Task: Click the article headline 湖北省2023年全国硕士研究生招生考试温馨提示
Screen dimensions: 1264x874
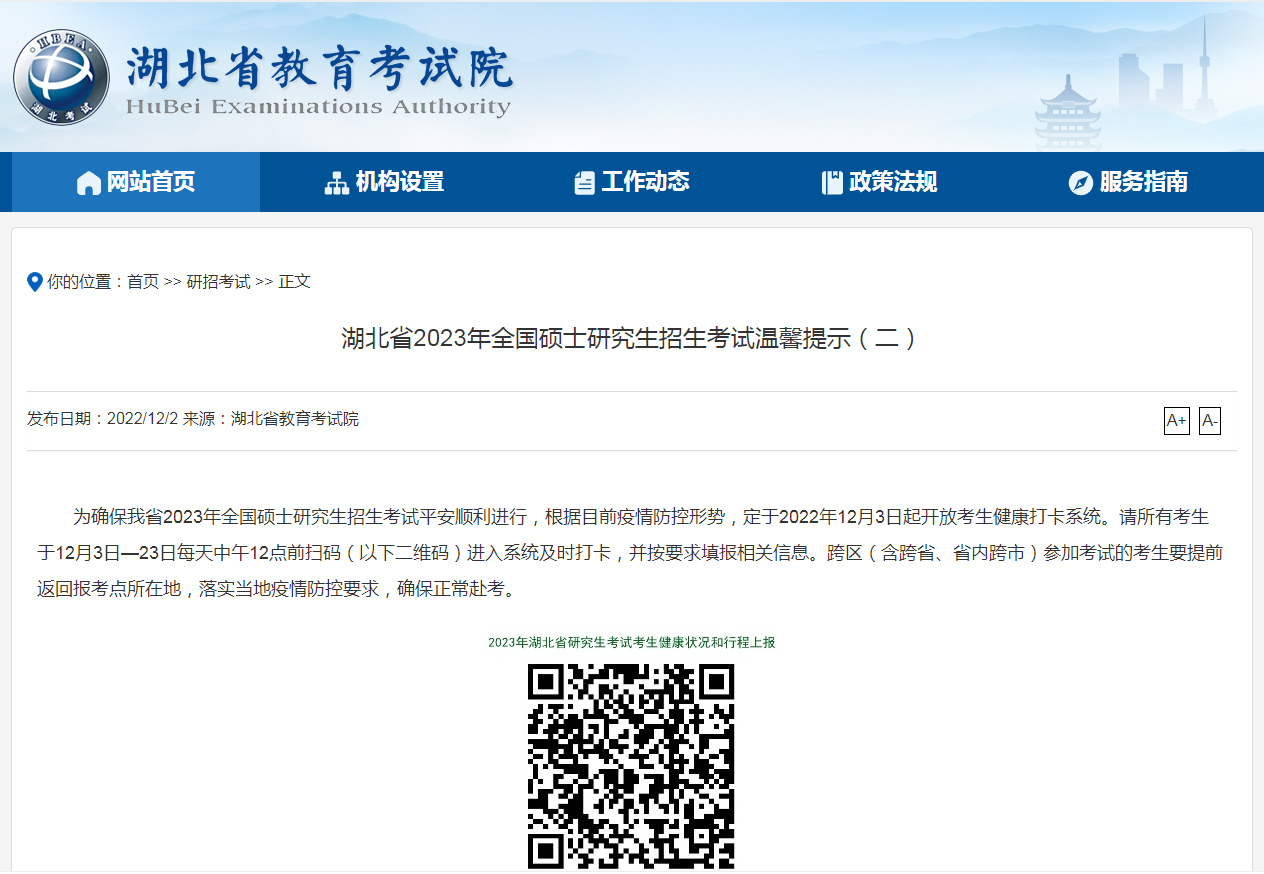Action: point(630,338)
